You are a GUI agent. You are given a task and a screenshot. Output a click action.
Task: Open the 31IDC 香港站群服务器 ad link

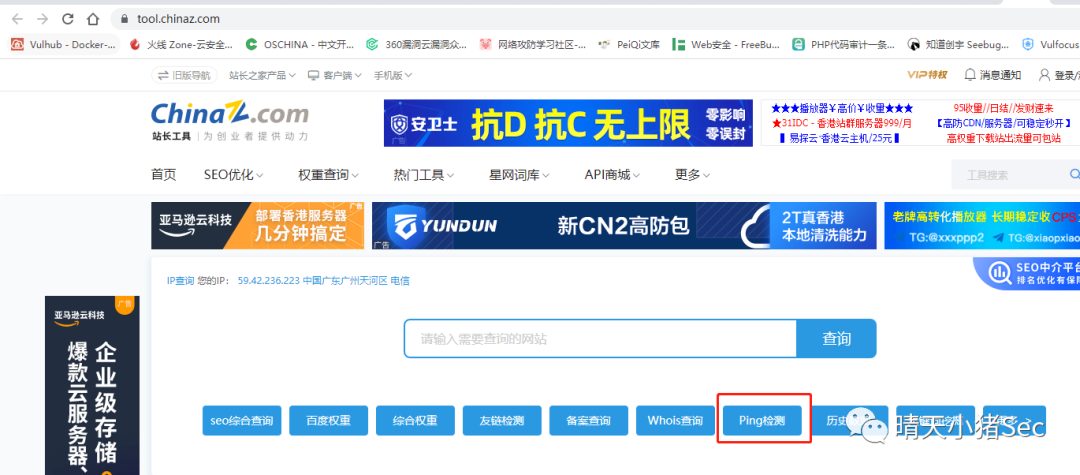pos(842,123)
